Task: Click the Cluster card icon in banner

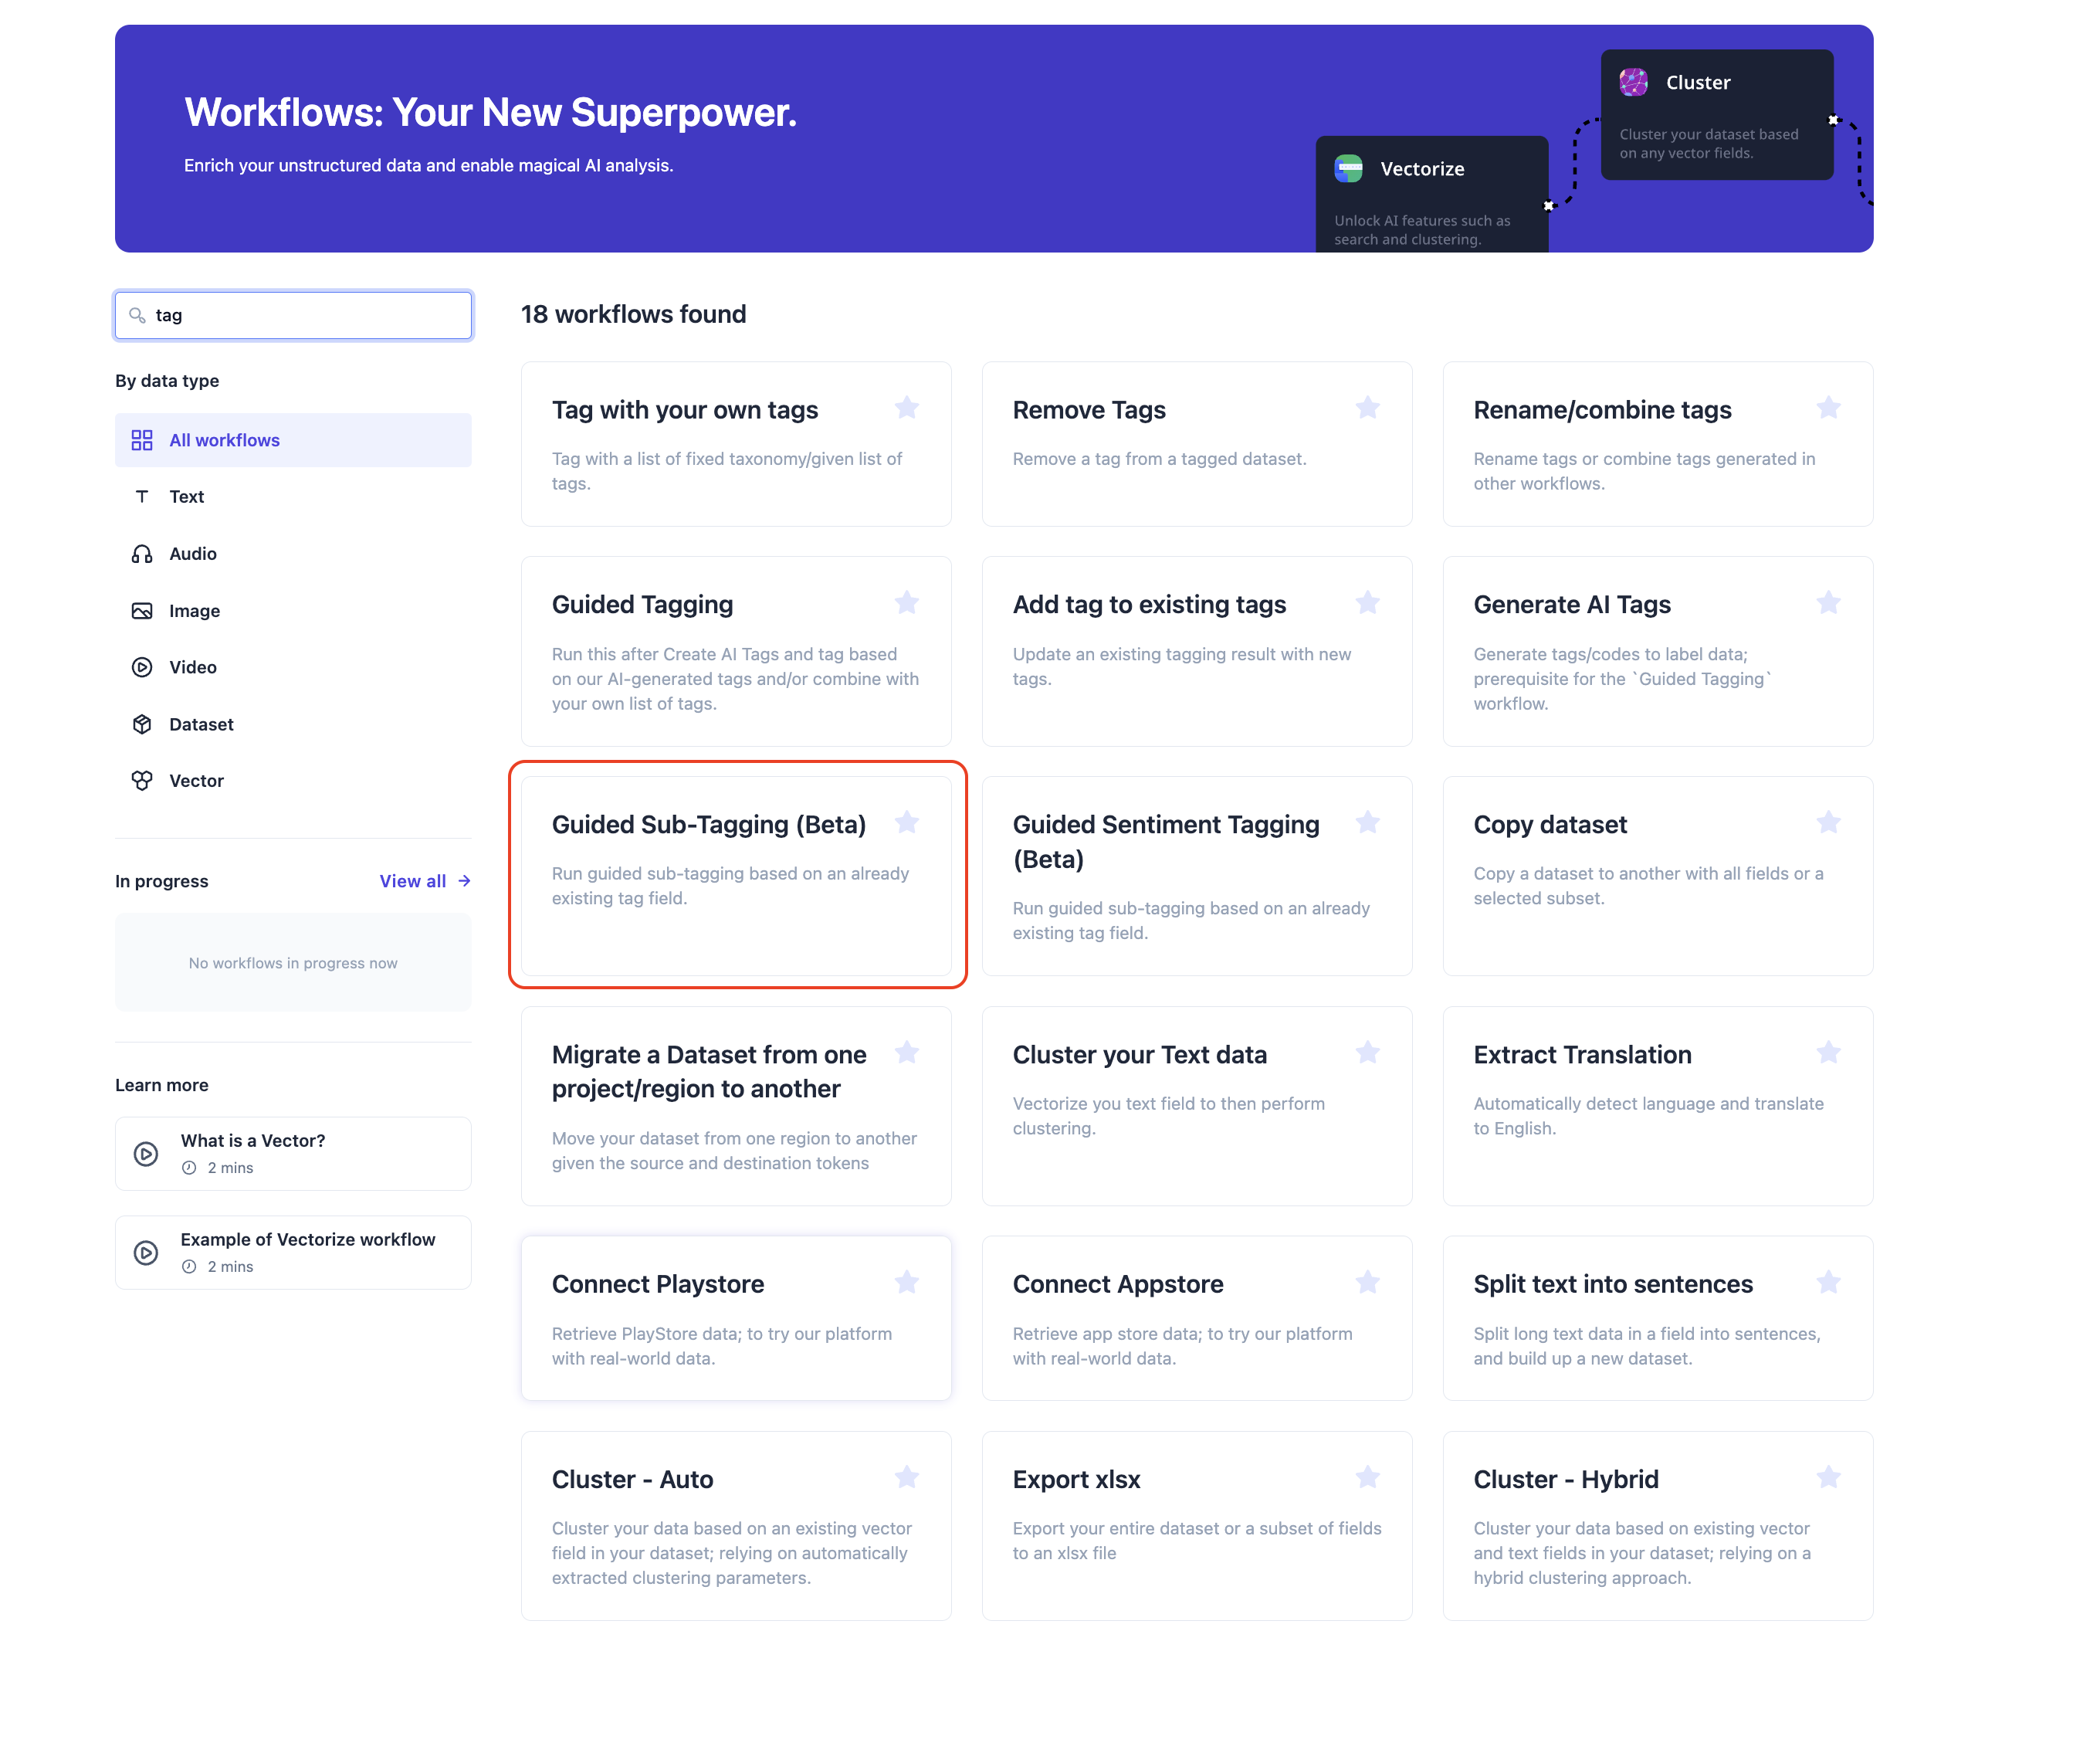Action: pyautogui.click(x=1633, y=82)
